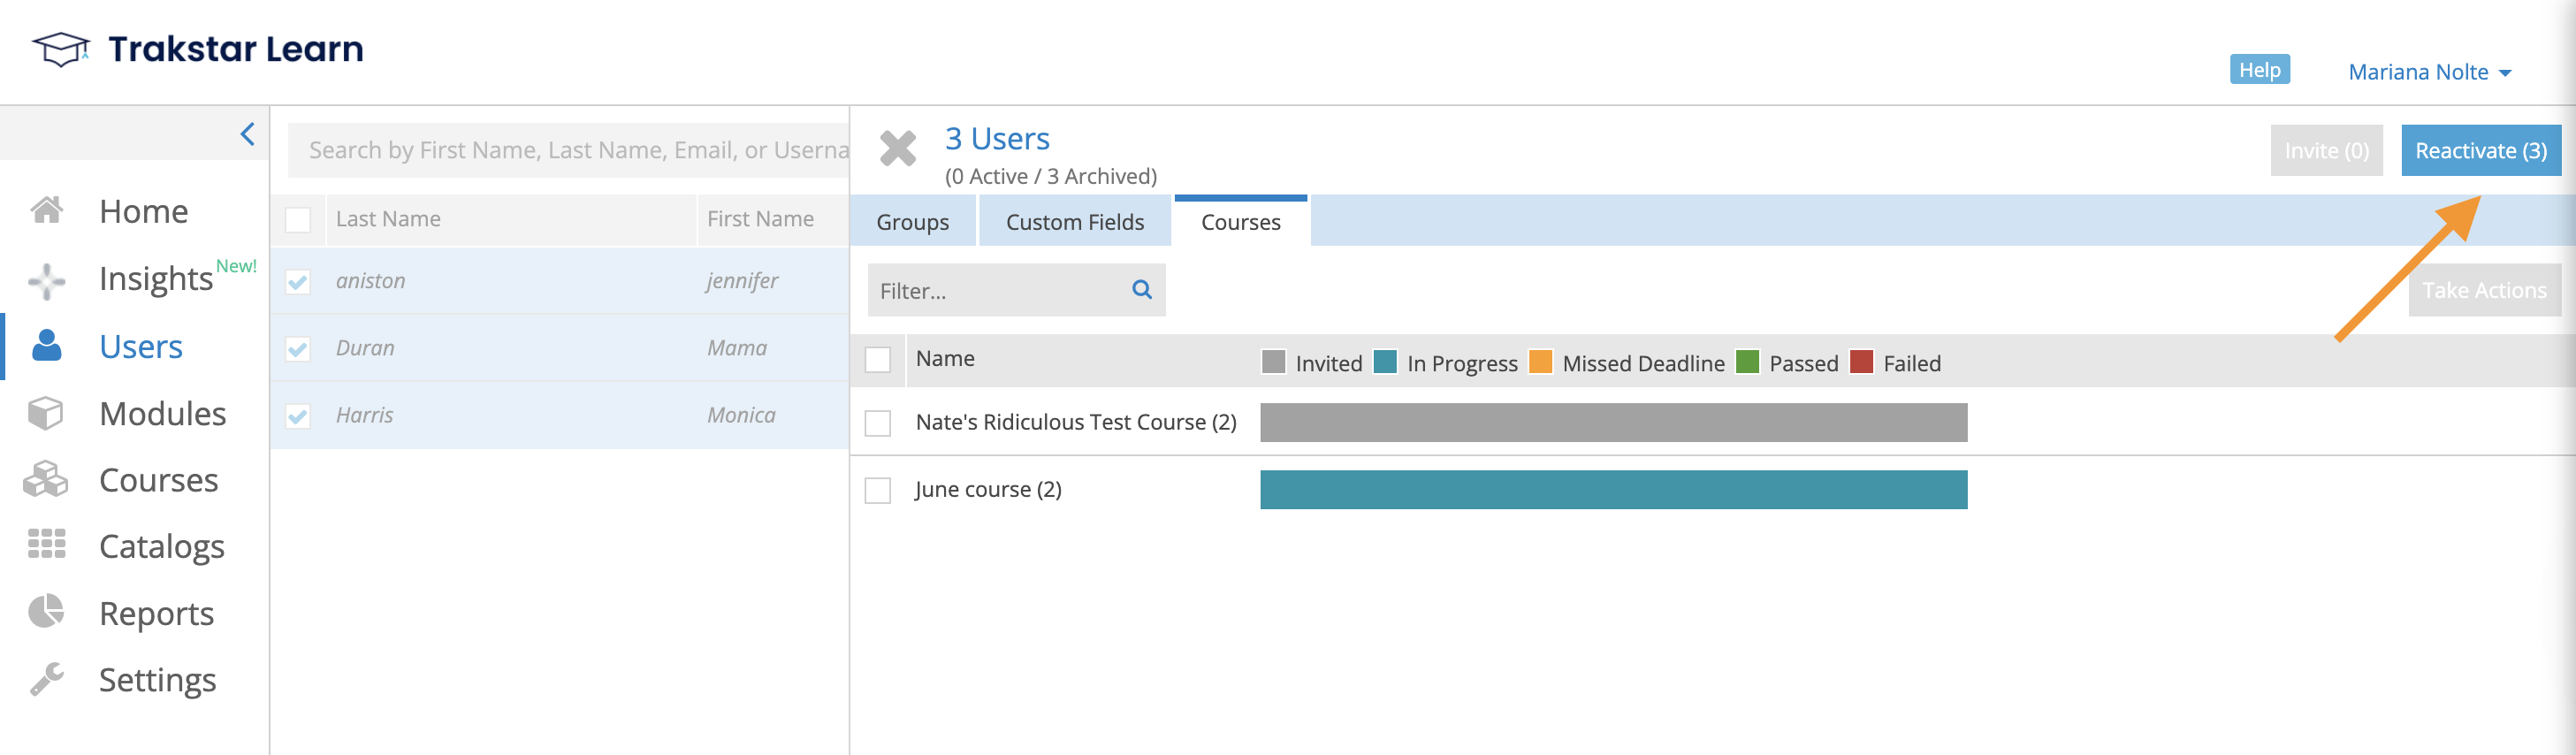
Task: Click the (0 Active / 3 Archived) status text
Action: [x=1050, y=176]
